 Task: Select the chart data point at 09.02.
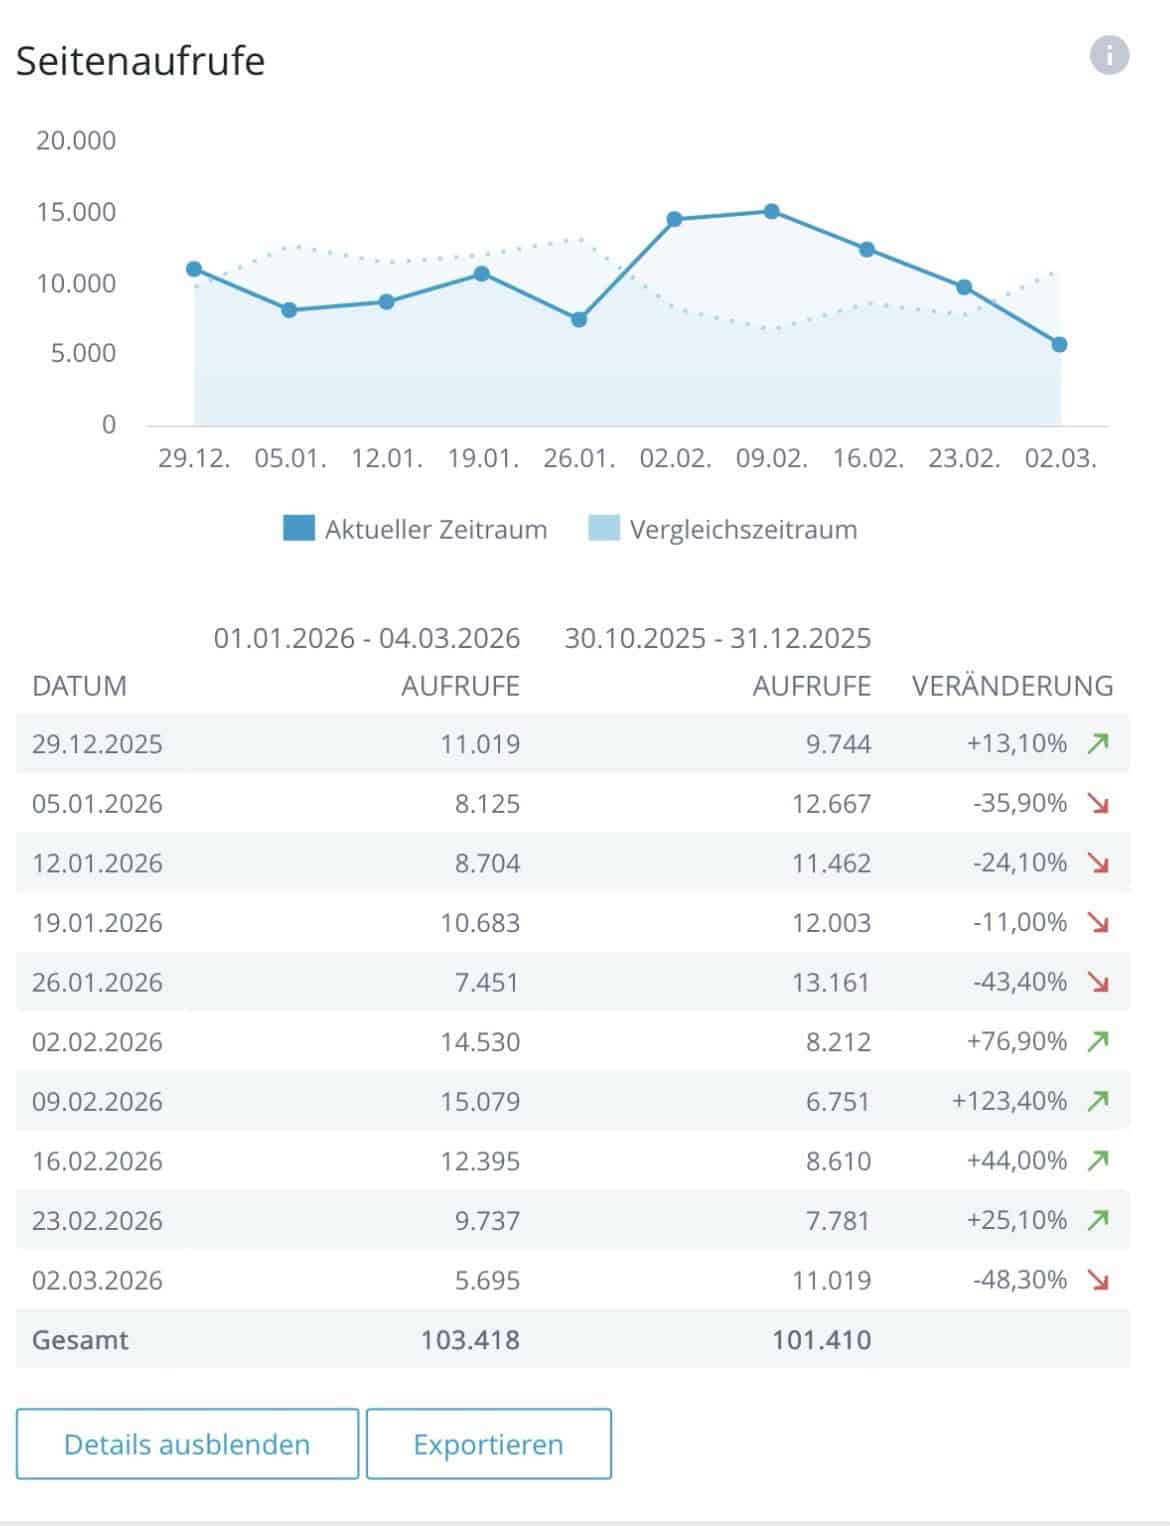771,211
